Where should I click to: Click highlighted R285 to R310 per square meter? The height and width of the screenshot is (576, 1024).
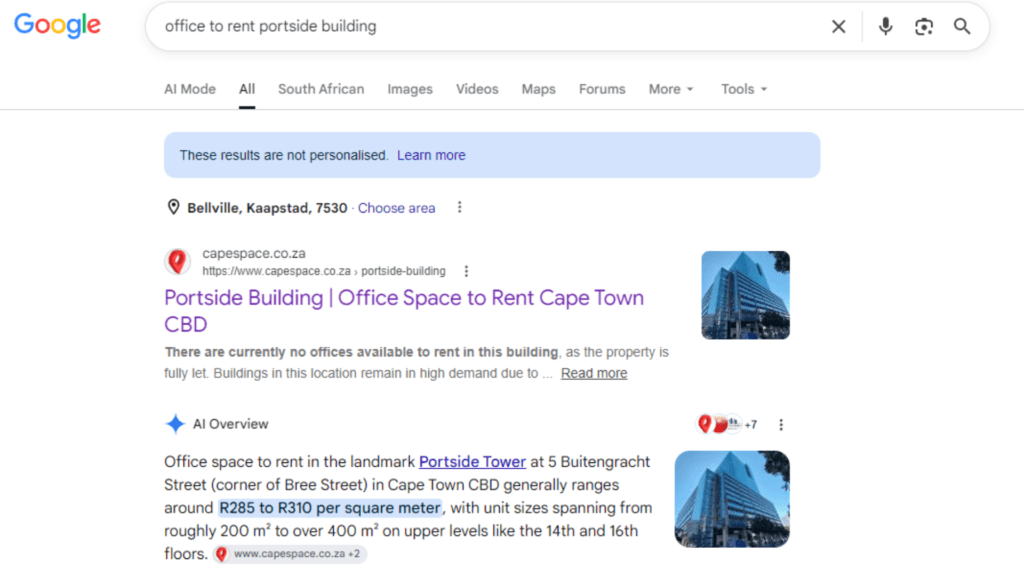330,508
